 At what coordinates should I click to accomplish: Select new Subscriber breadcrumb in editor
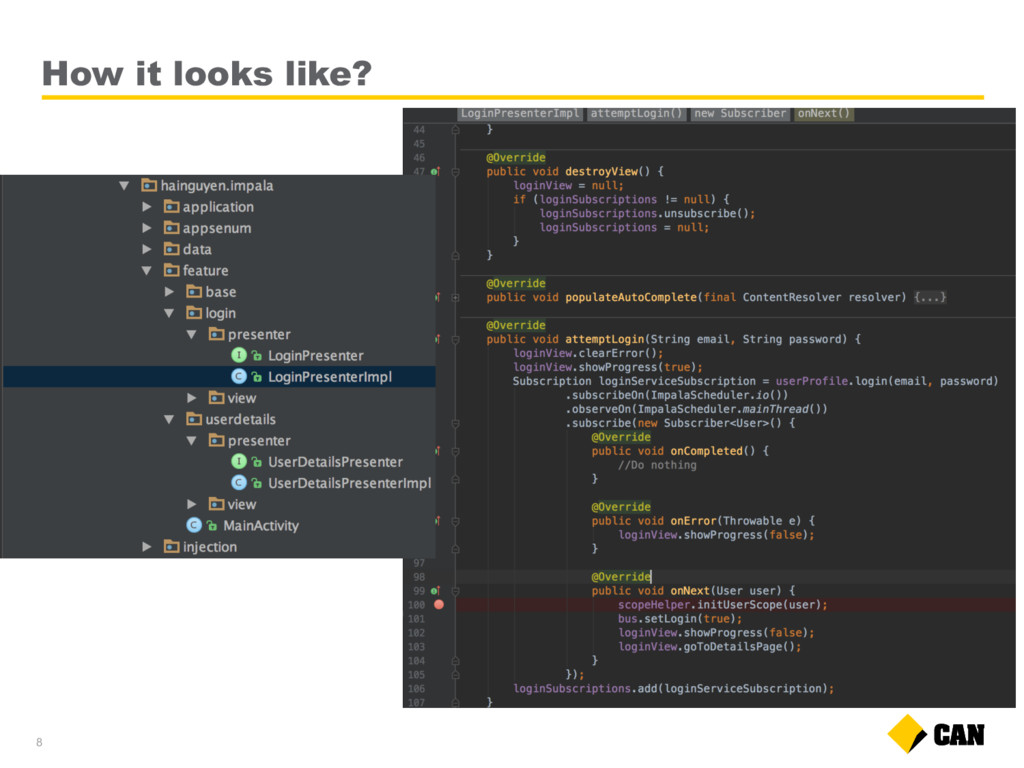coord(740,114)
